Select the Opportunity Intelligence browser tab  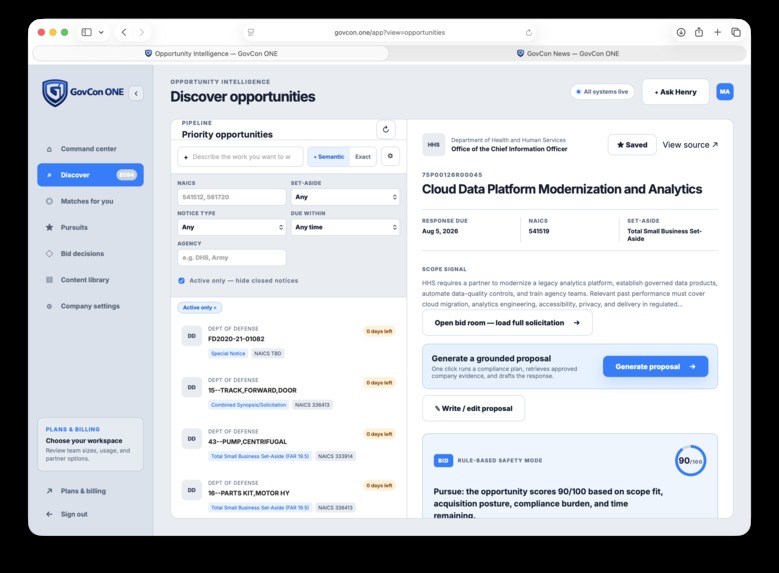pyautogui.click(x=211, y=53)
